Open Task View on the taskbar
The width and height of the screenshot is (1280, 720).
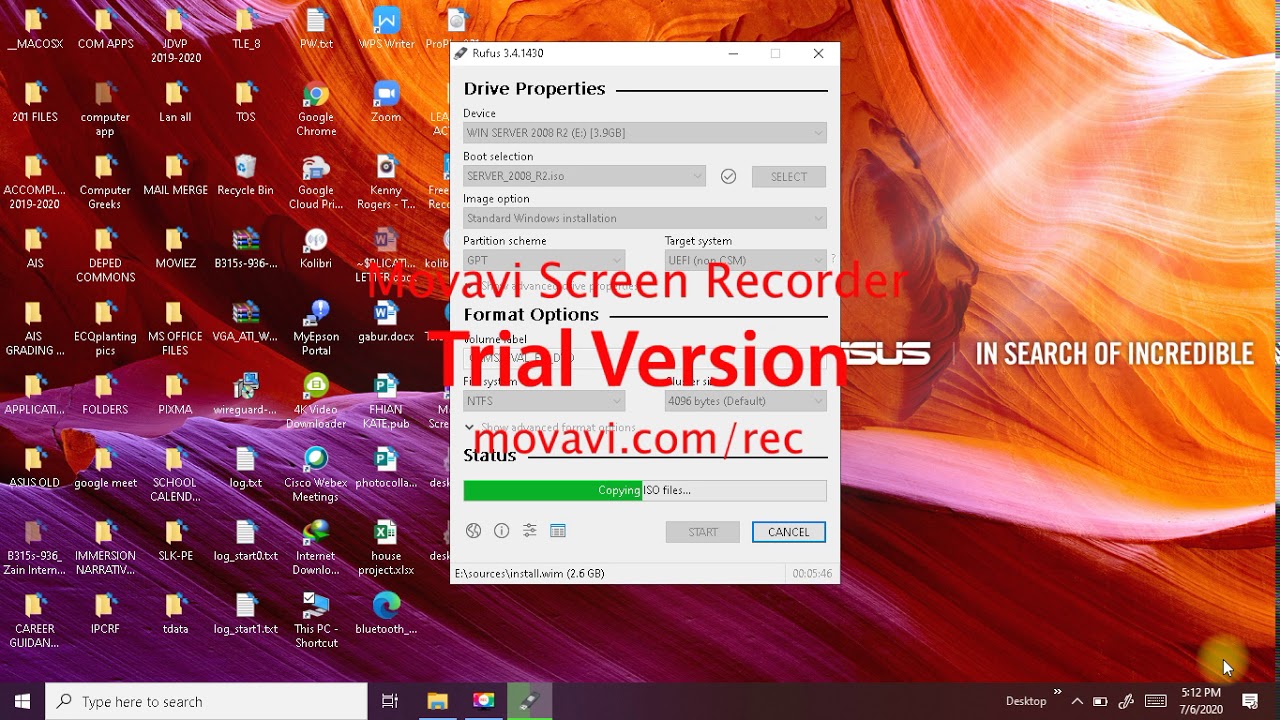390,701
